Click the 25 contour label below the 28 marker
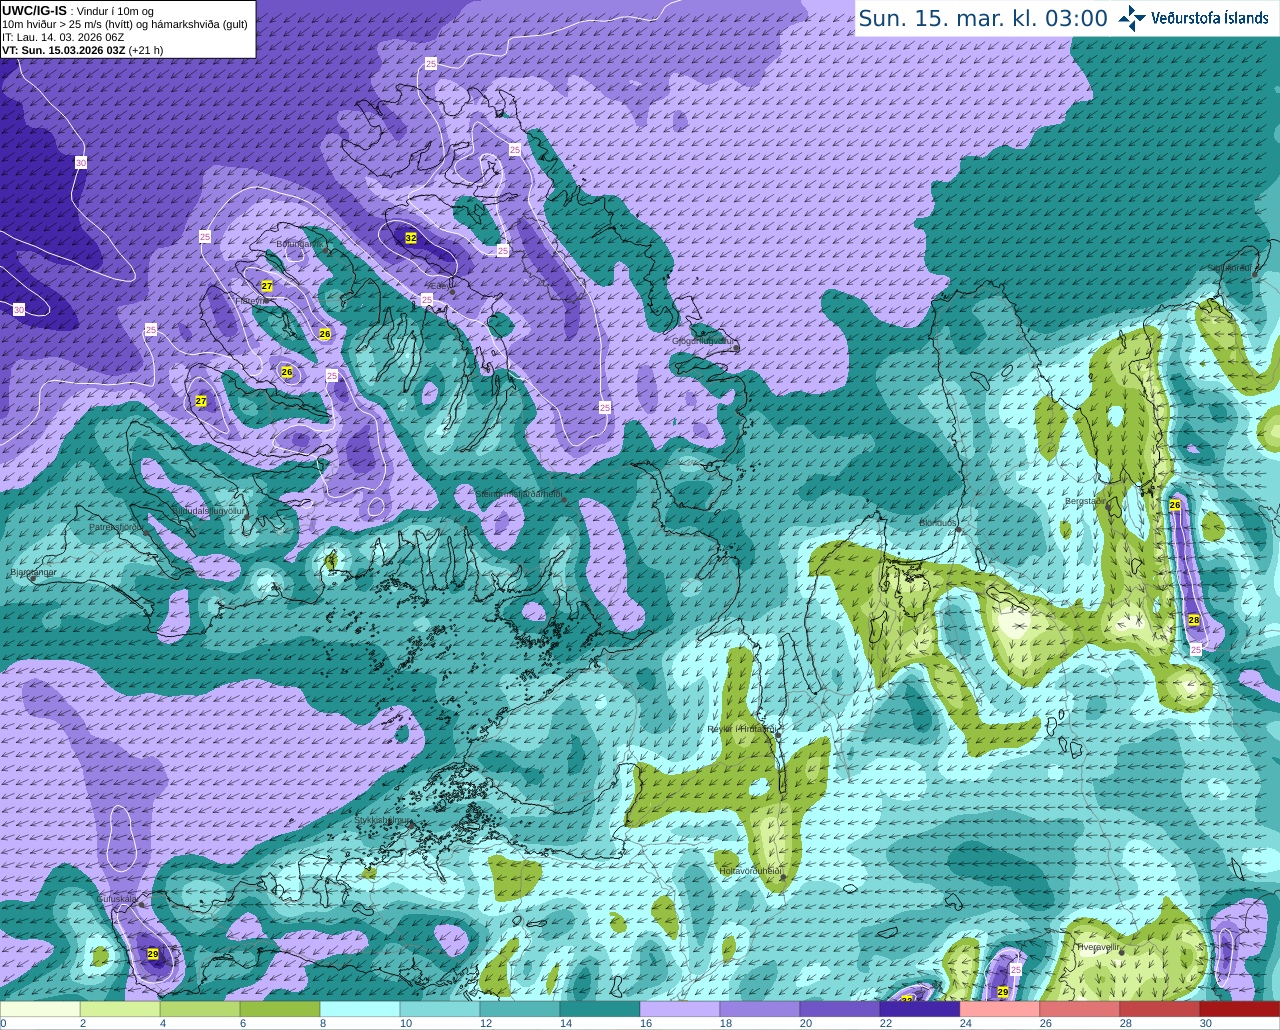The width and height of the screenshot is (1280, 1030). [x=1197, y=649]
